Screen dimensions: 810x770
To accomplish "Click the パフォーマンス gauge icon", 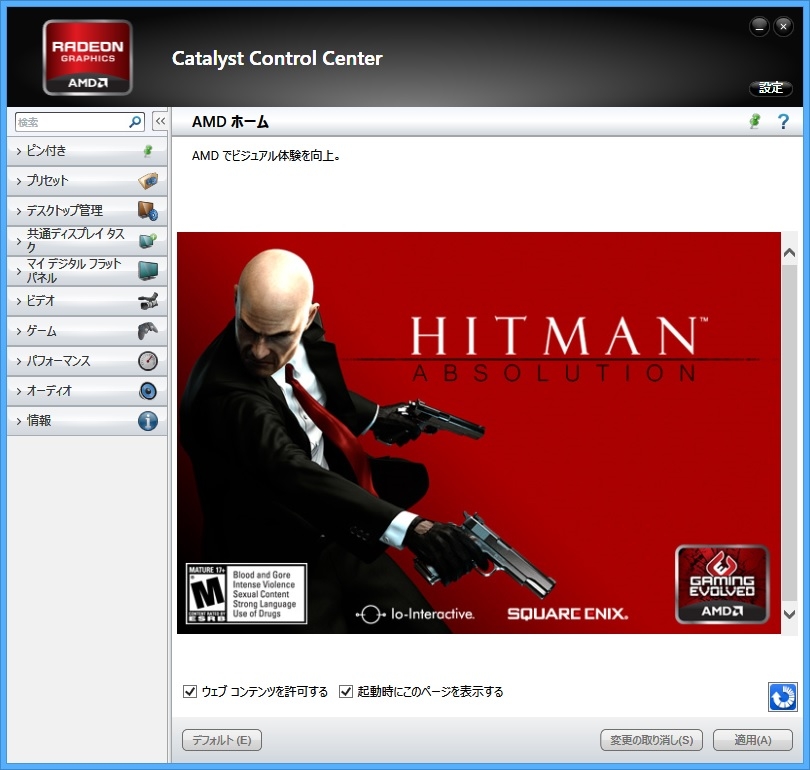I will (148, 361).
